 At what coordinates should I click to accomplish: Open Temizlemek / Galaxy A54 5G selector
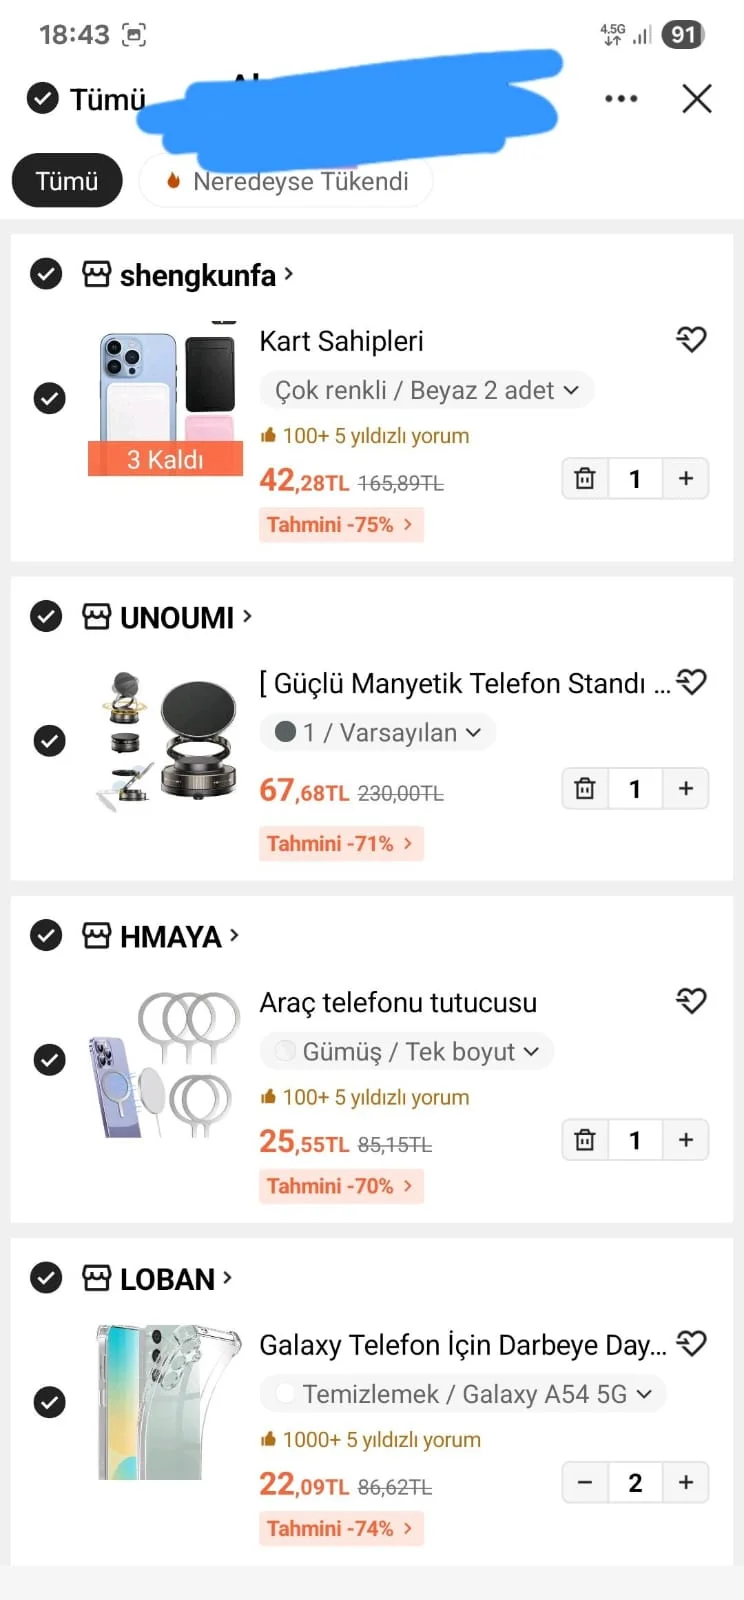(x=463, y=1394)
